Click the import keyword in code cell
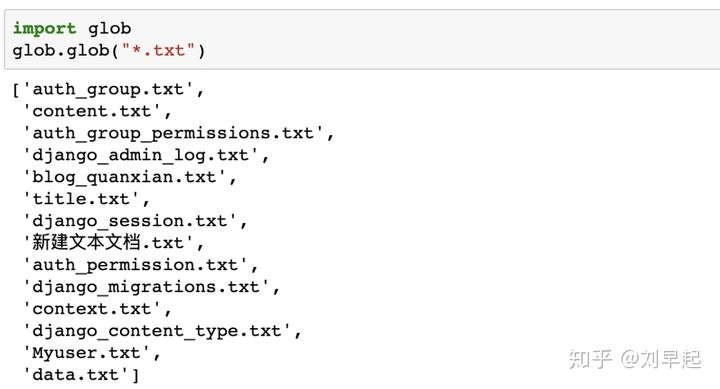Image resolution: width=720 pixels, height=389 pixels. click(x=44, y=28)
